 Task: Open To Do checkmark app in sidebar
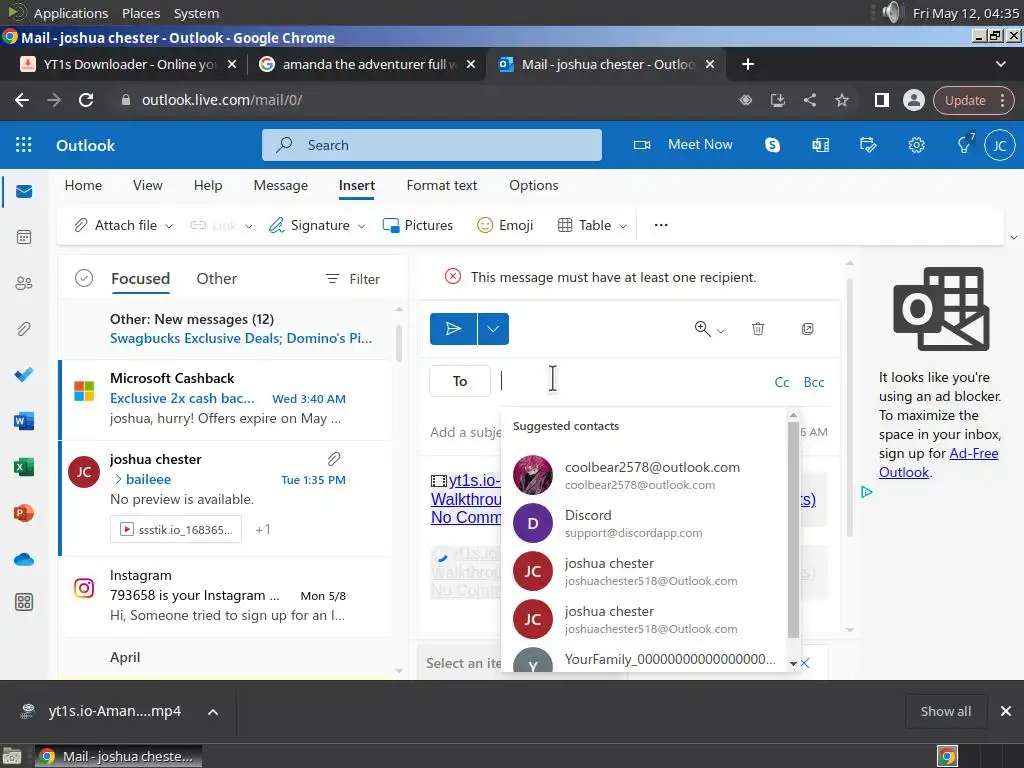(24, 374)
